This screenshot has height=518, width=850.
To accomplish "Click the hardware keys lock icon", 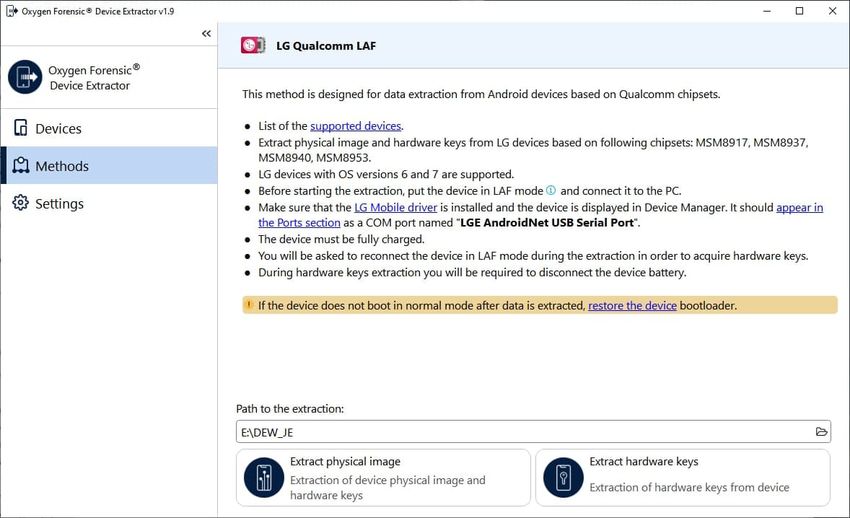I will [563, 477].
